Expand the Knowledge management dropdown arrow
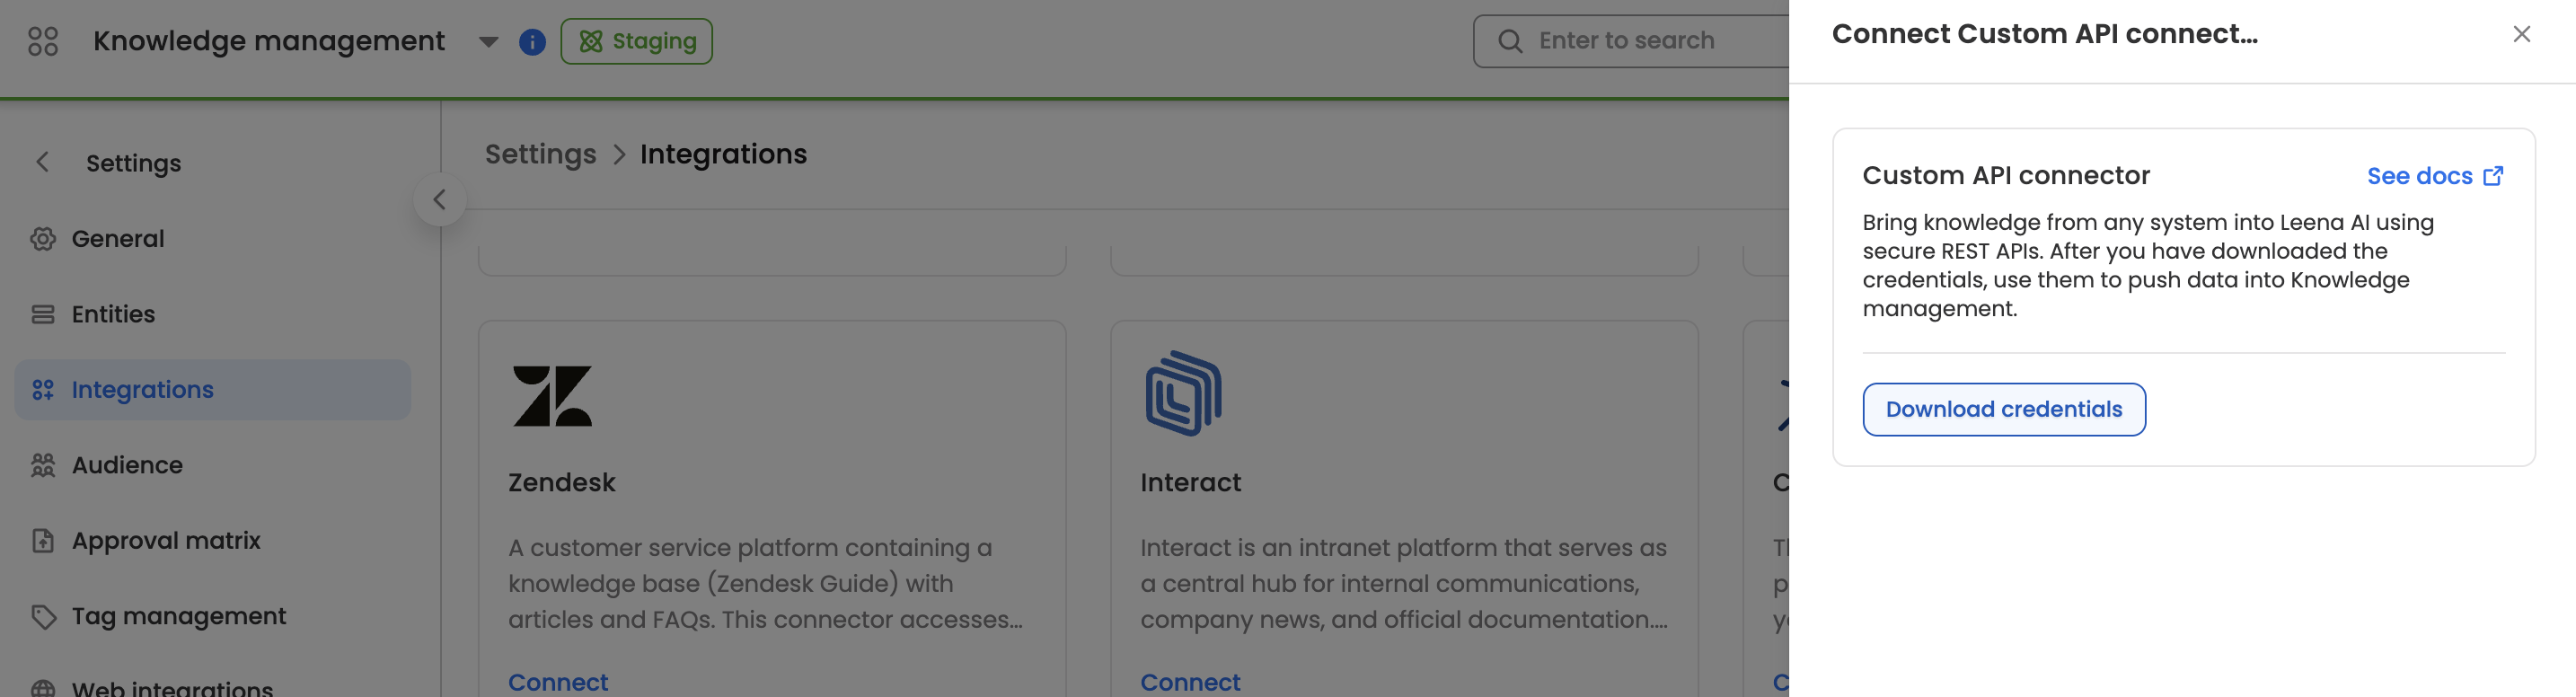This screenshot has width=2576, height=697. click(x=488, y=42)
